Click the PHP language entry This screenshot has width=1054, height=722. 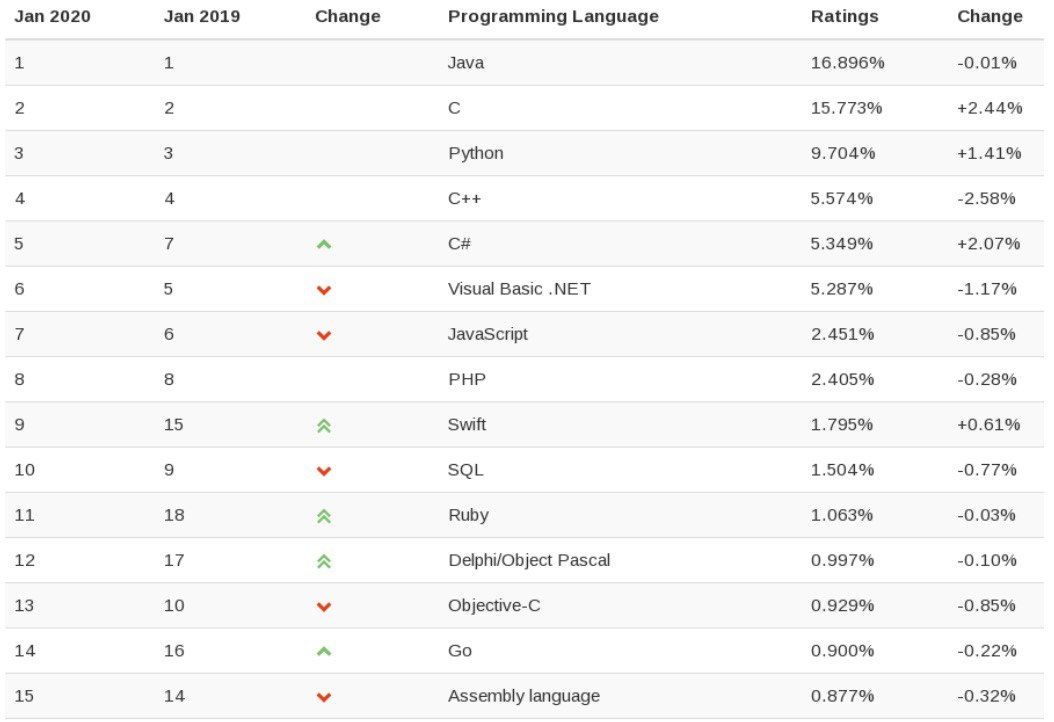click(465, 379)
